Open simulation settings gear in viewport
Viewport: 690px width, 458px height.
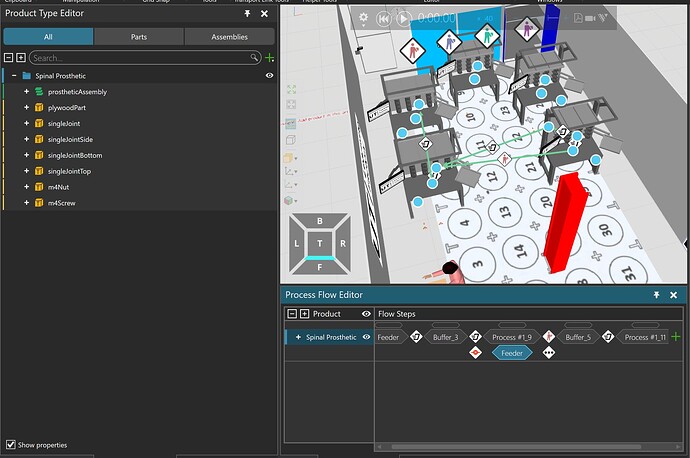[x=363, y=18]
